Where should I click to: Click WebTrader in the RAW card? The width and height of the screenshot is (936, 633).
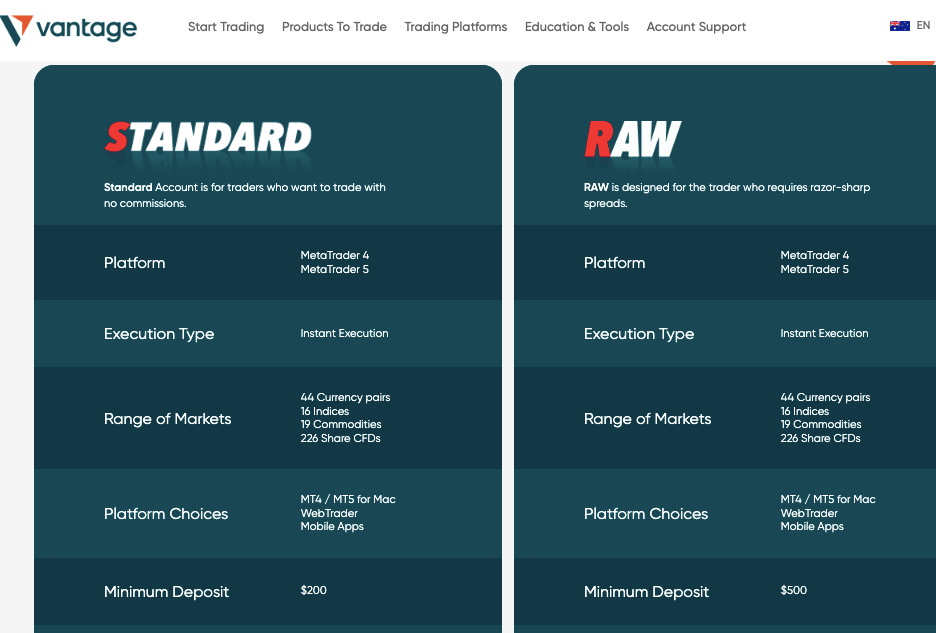tap(809, 513)
